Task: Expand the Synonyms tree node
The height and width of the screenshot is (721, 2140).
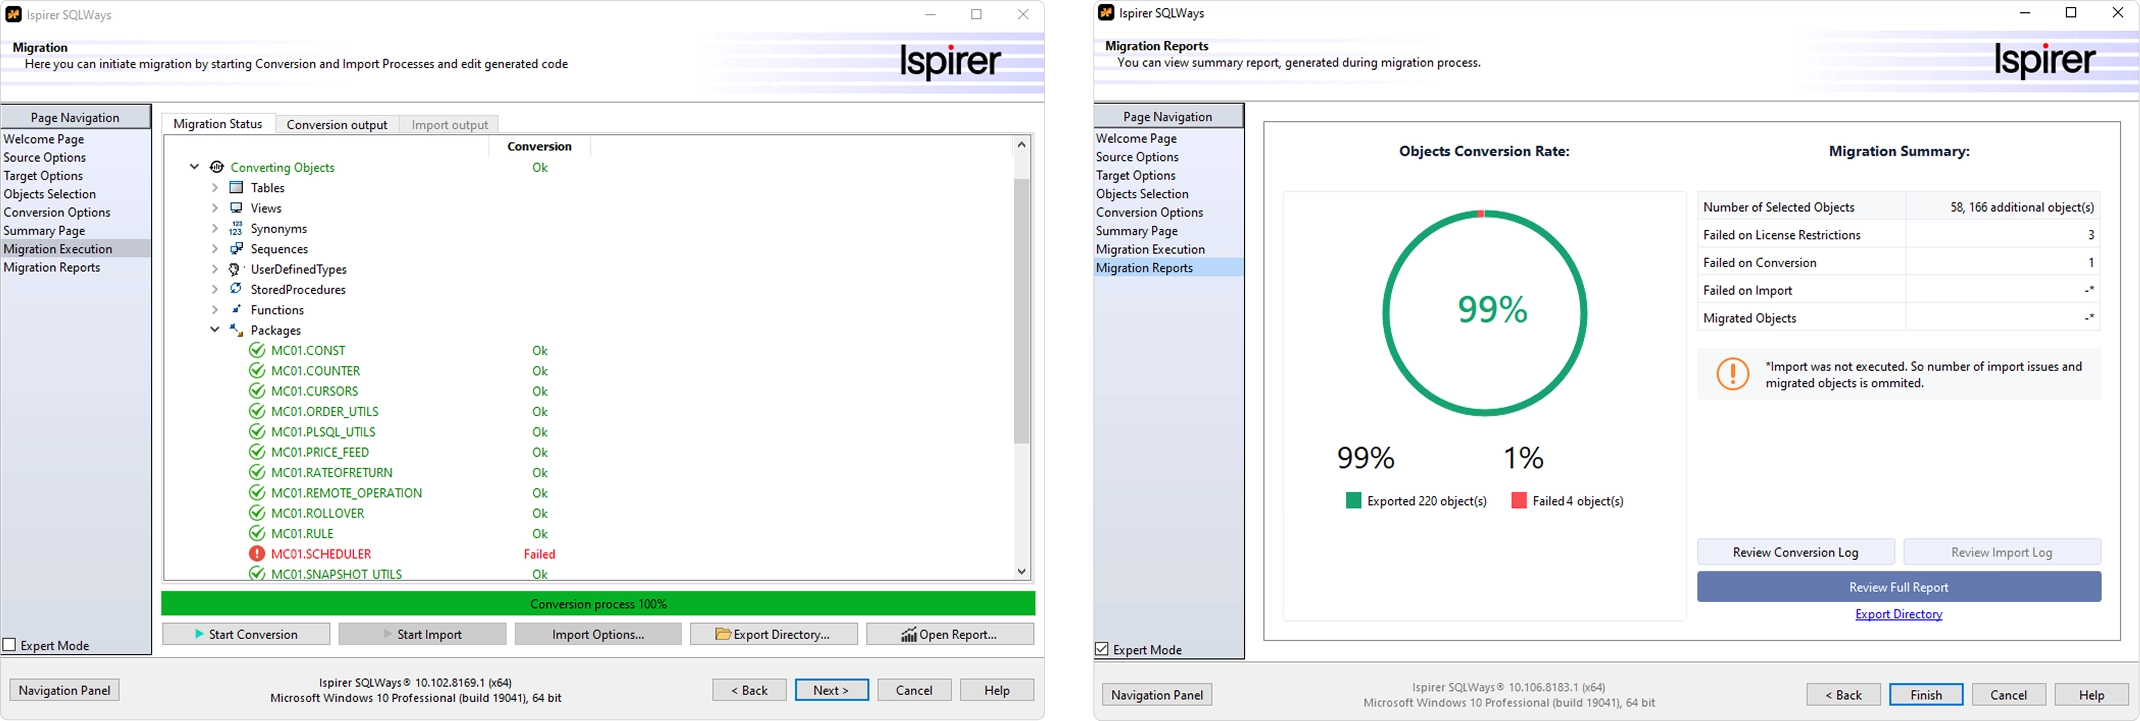Action: coord(215,229)
